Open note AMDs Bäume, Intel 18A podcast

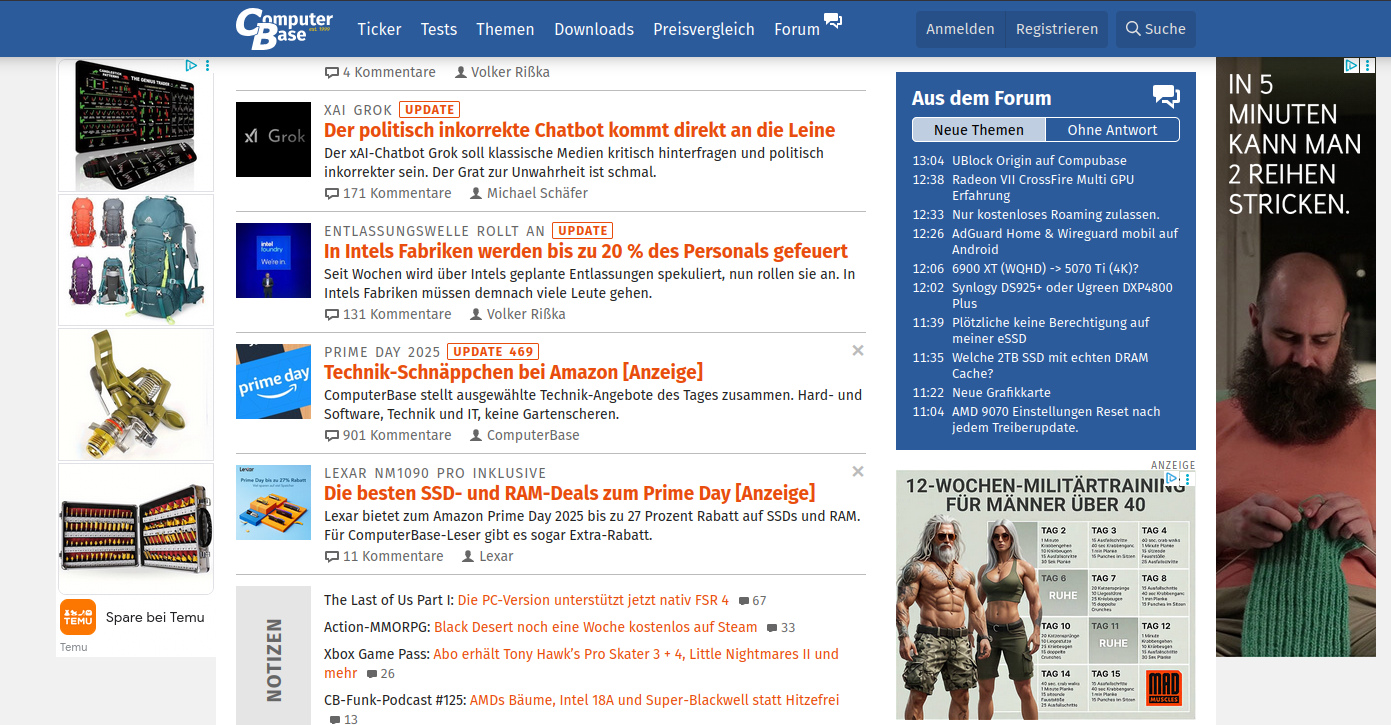point(654,700)
